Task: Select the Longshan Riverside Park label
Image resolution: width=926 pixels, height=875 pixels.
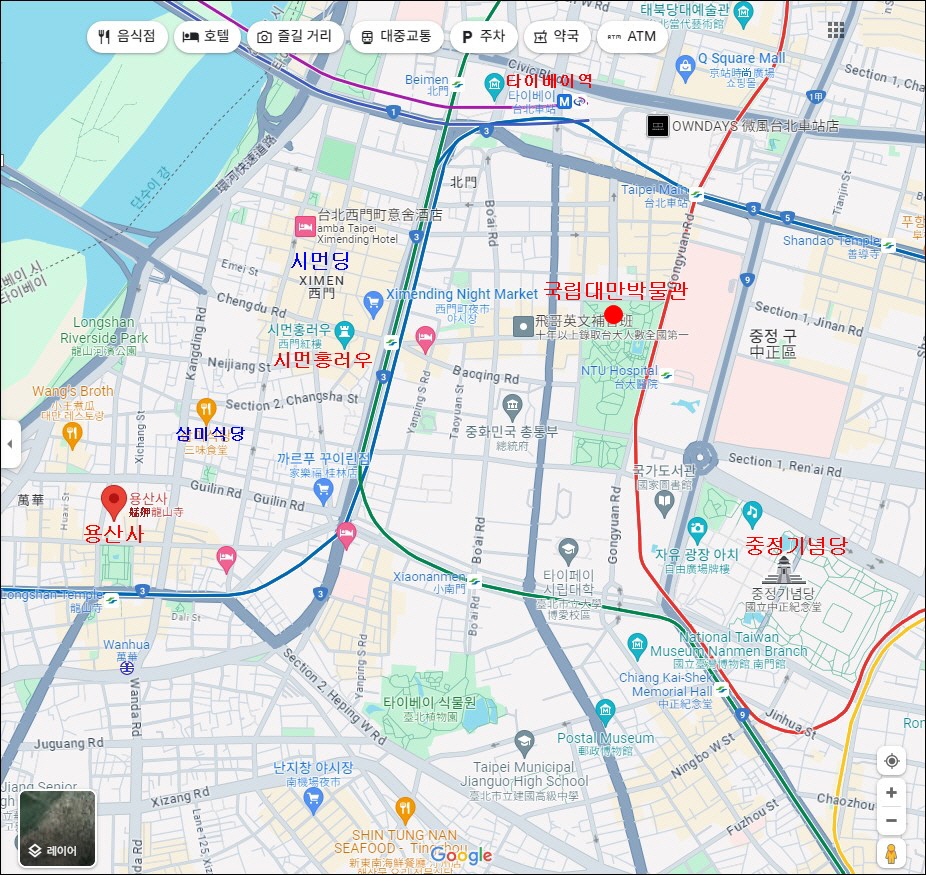Action: 104,337
